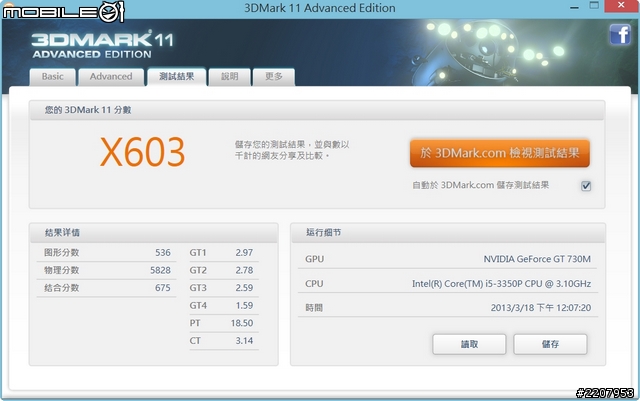Click the CT value 3.14
Viewport: 640px width, 401px height.
(244, 341)
